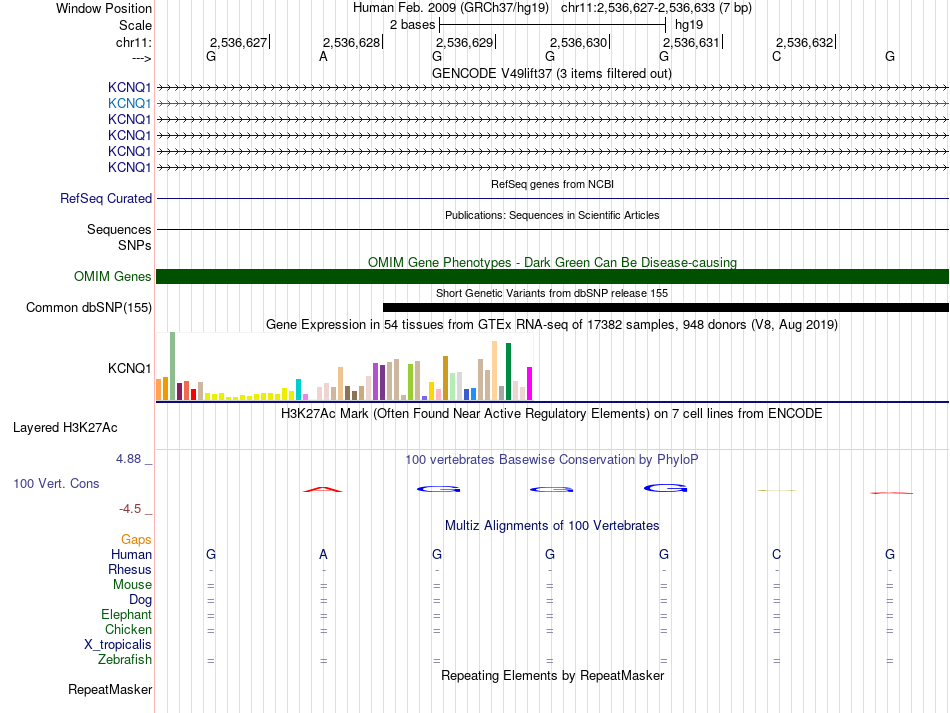Click the gold bar in GTEx expression chart
The width and height of the screenshot is (950, 713).
click(431, 391)
